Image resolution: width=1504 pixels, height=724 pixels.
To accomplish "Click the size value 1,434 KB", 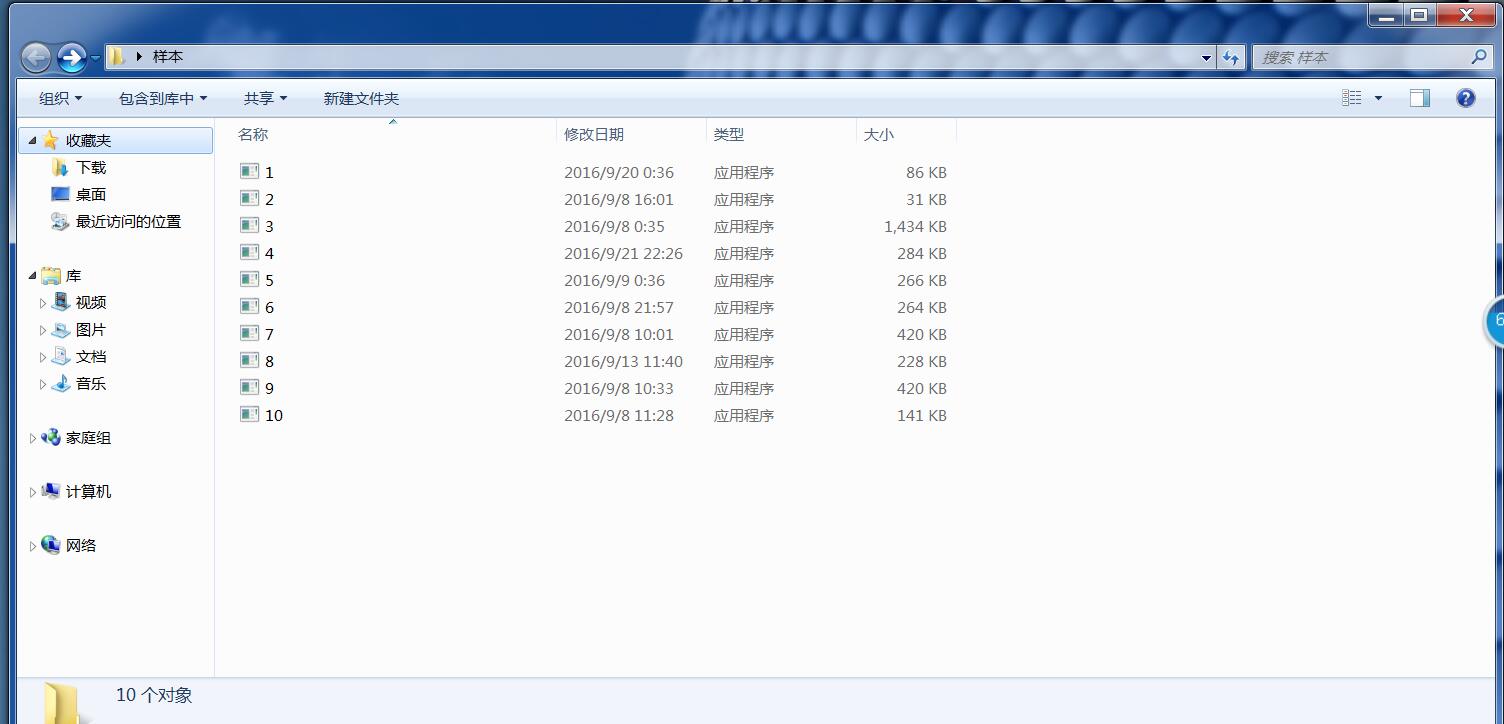I will (x=915, y=227).
